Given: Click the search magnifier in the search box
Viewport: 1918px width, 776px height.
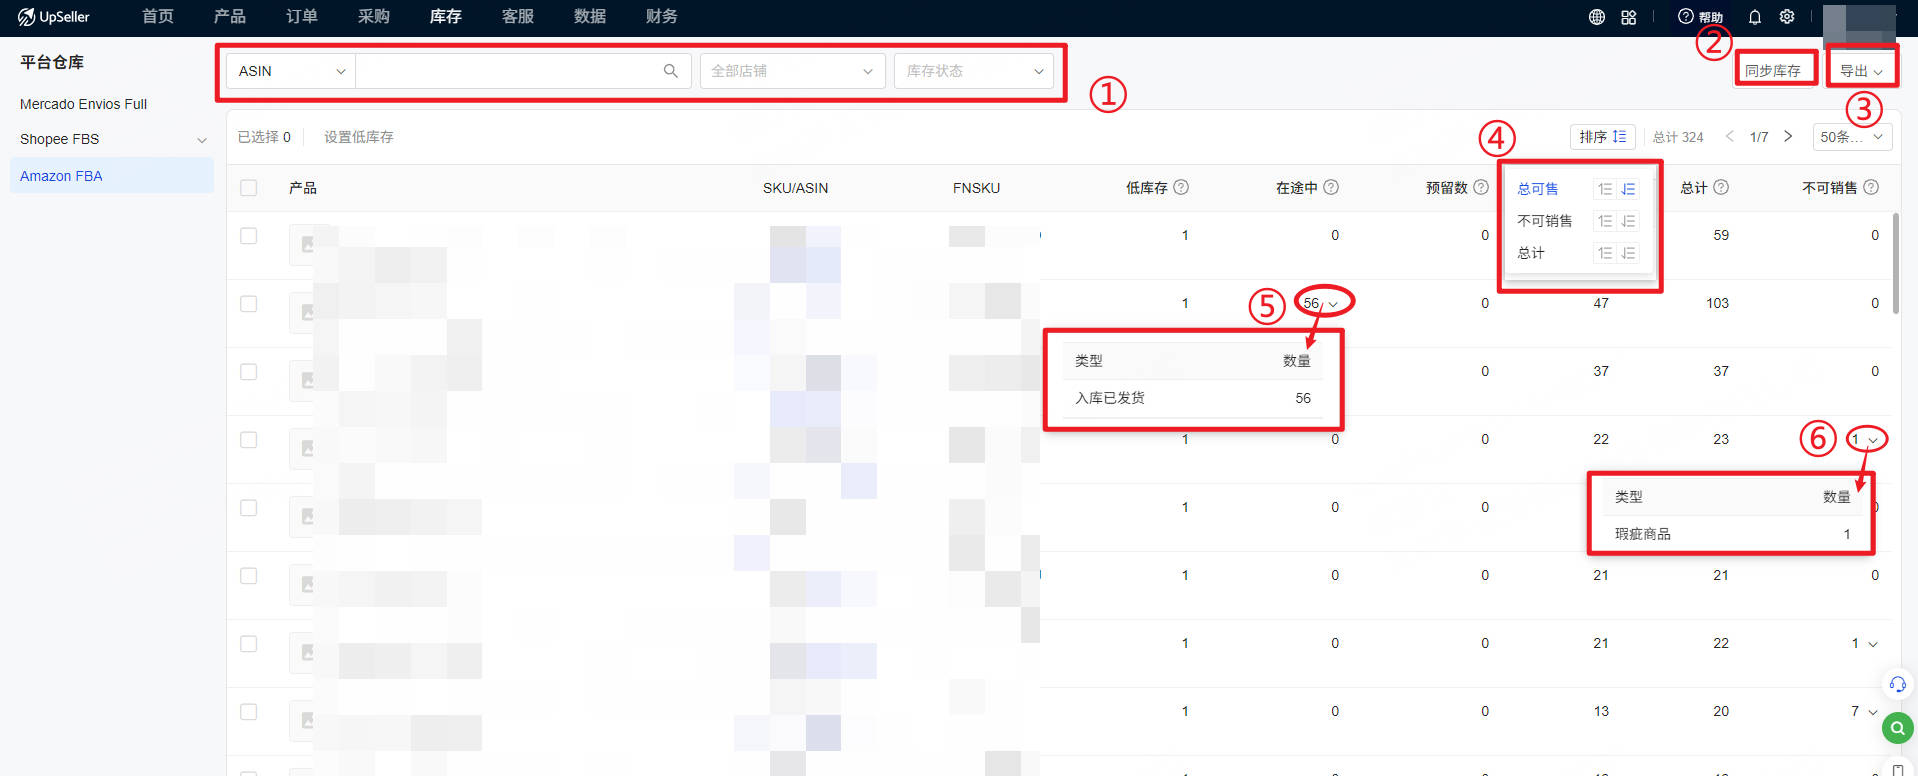Looking at the screenshot, I should [x=671, y=71].
